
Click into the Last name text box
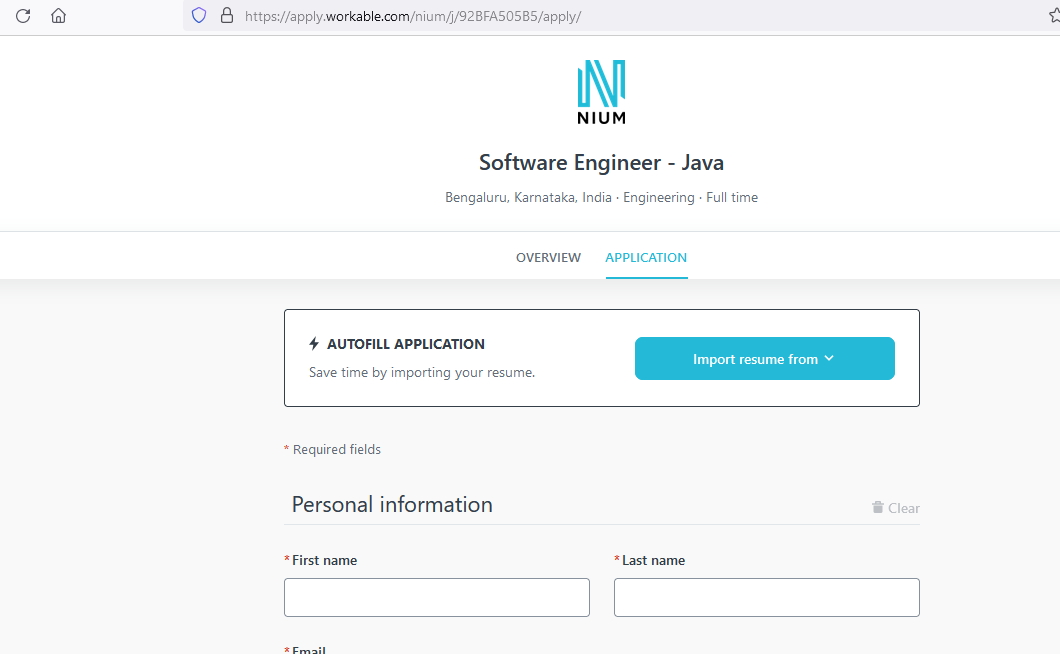[766, 597]
